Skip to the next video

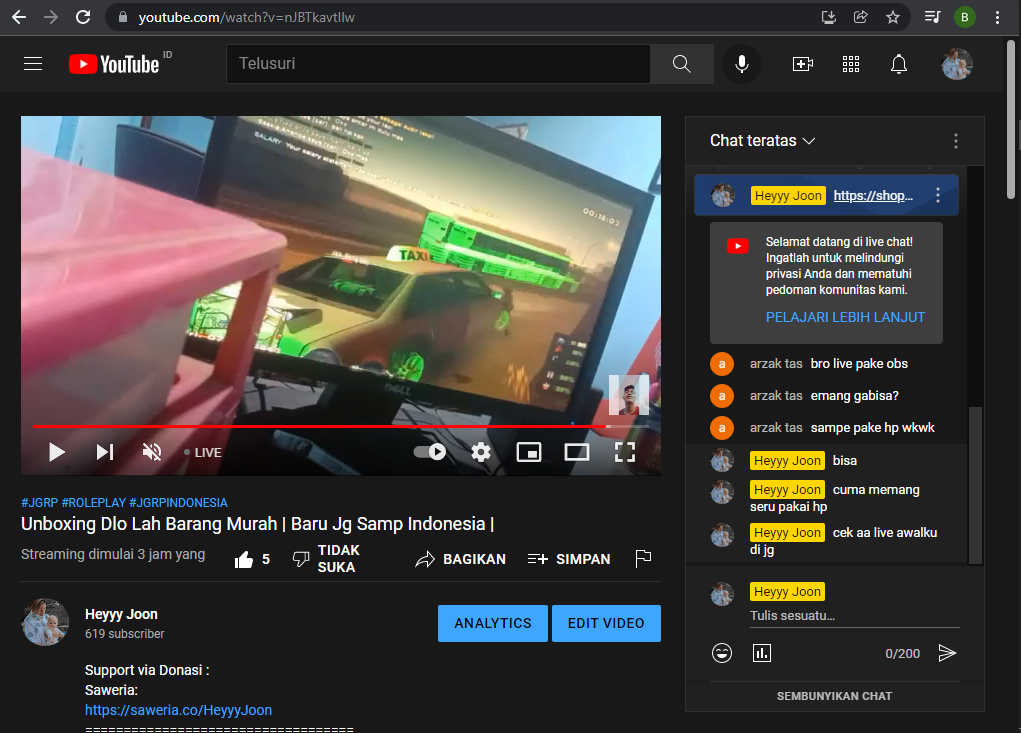(105, 452)
